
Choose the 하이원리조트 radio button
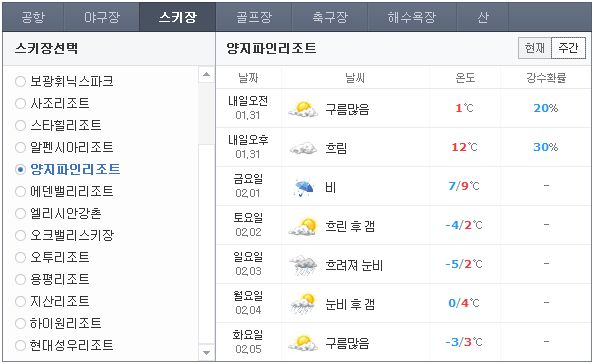20,323
